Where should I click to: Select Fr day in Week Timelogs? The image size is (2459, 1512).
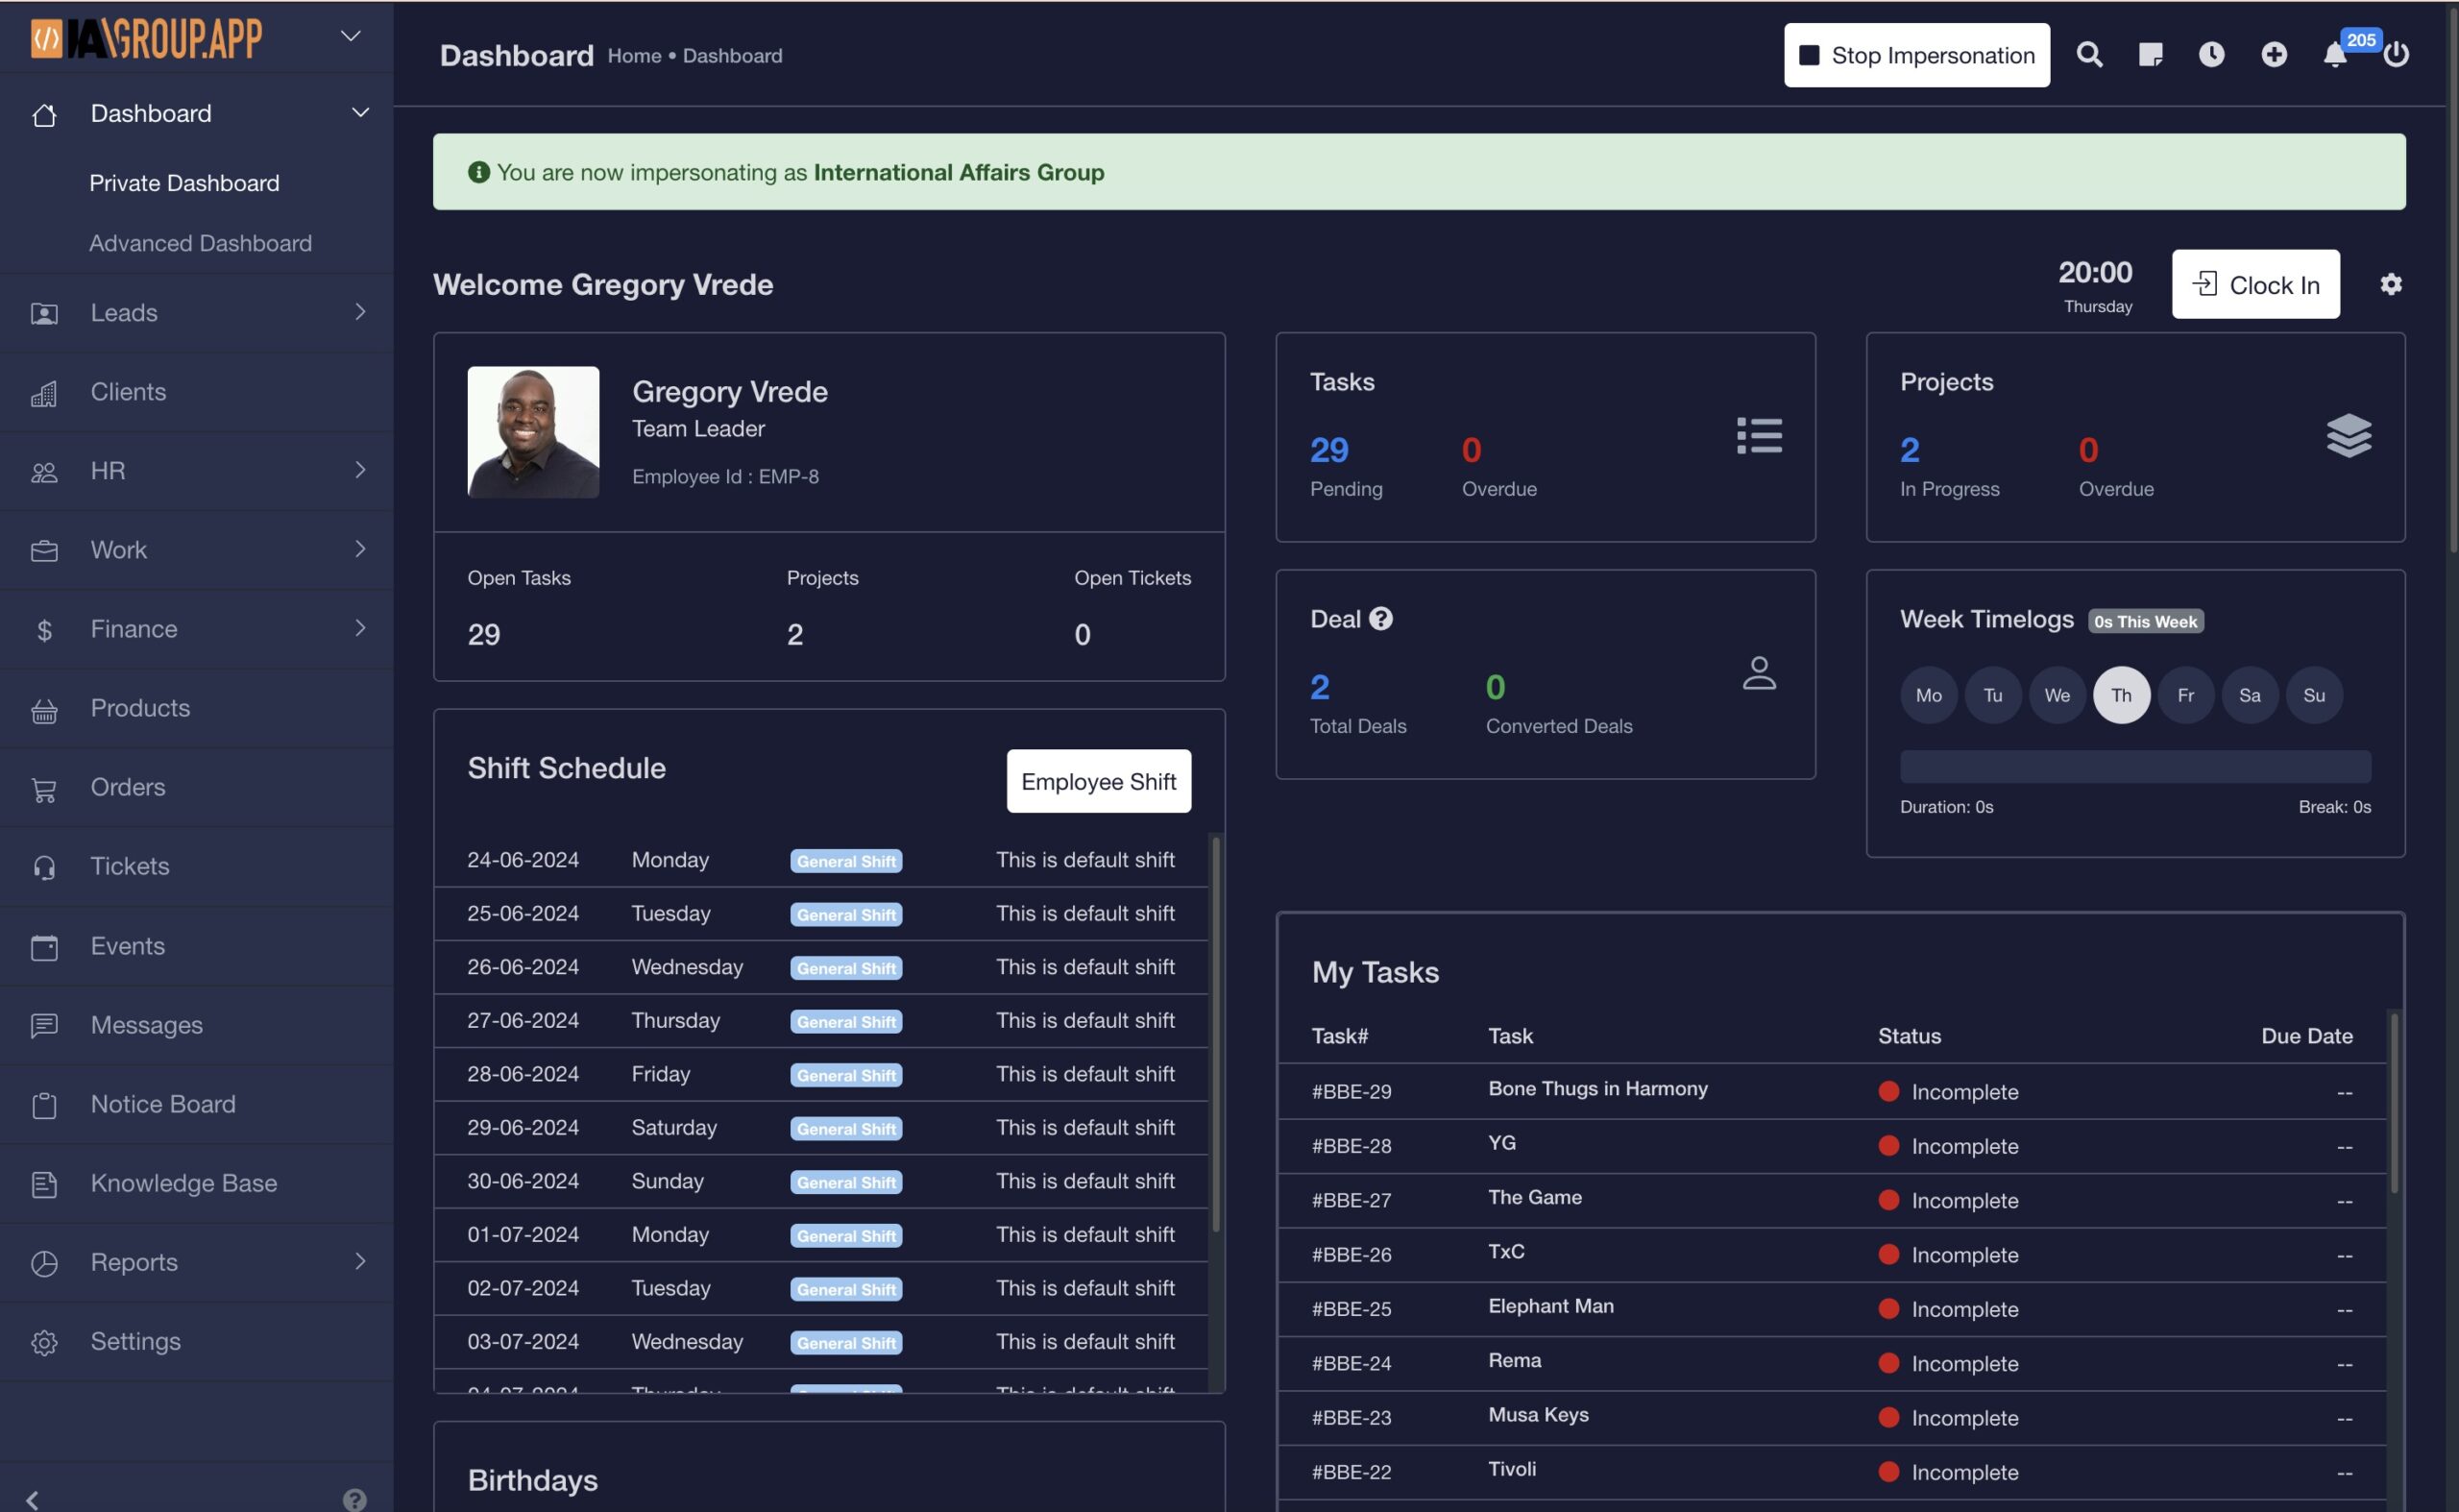pyautogui.click(x=2185, y=695)
